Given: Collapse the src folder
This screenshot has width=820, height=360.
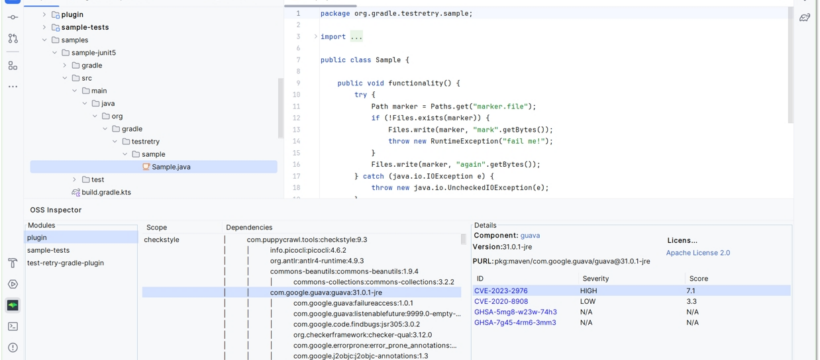Looking at the screenshot, I should click(65, 78).
